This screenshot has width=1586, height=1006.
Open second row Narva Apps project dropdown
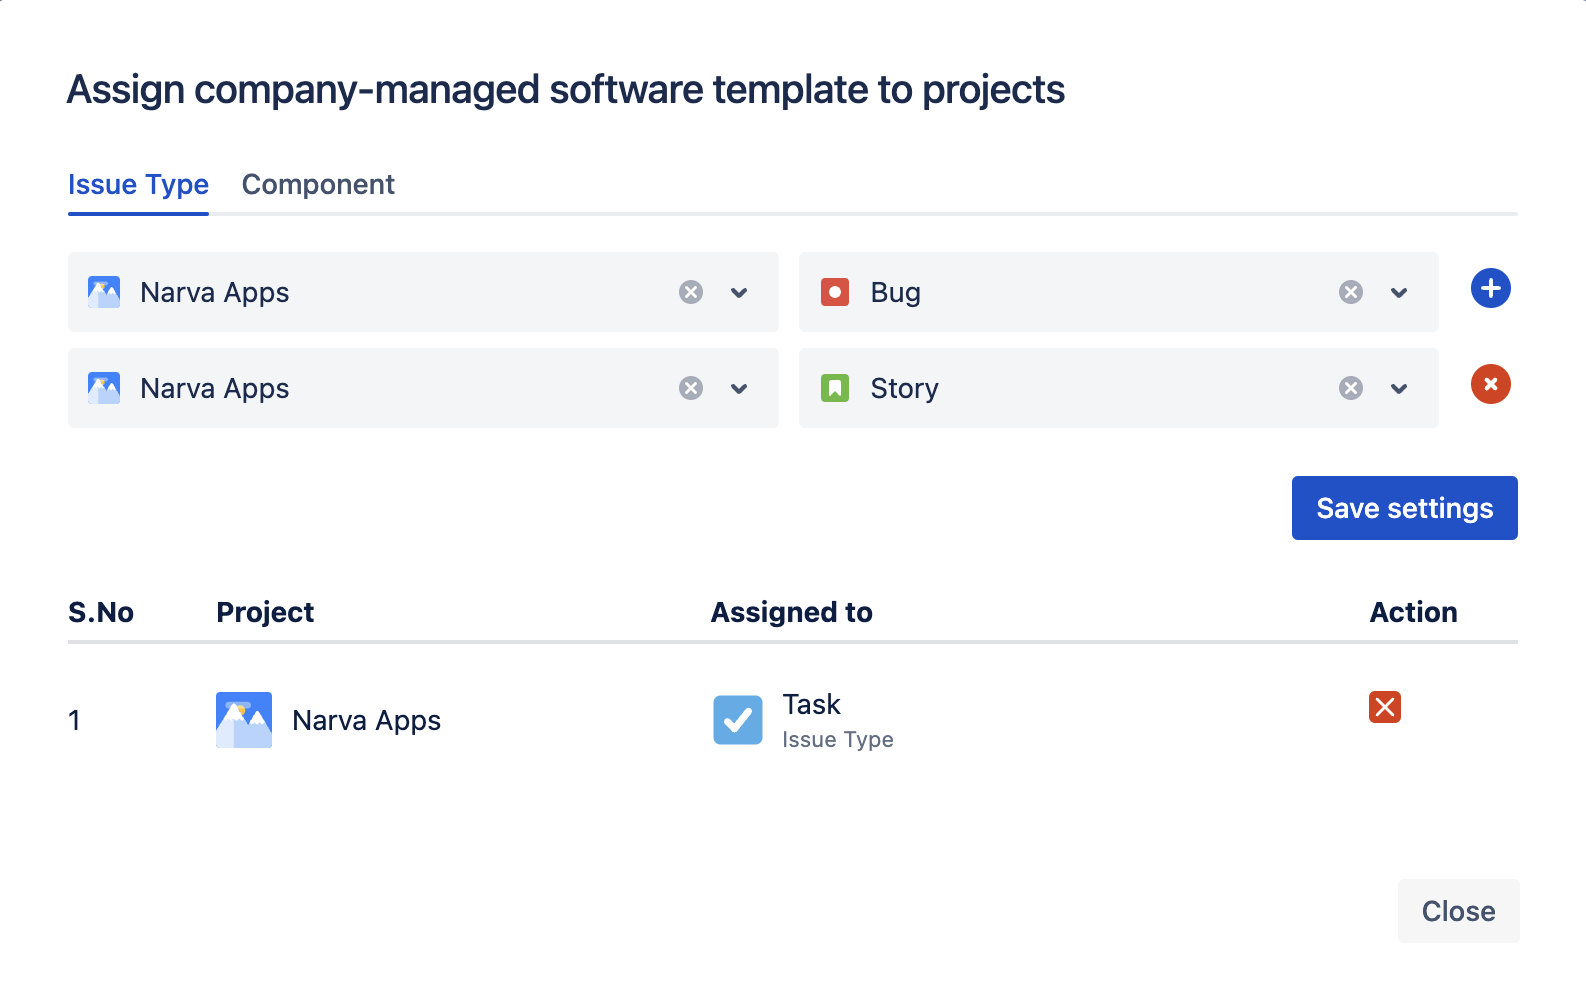point(739,388)
